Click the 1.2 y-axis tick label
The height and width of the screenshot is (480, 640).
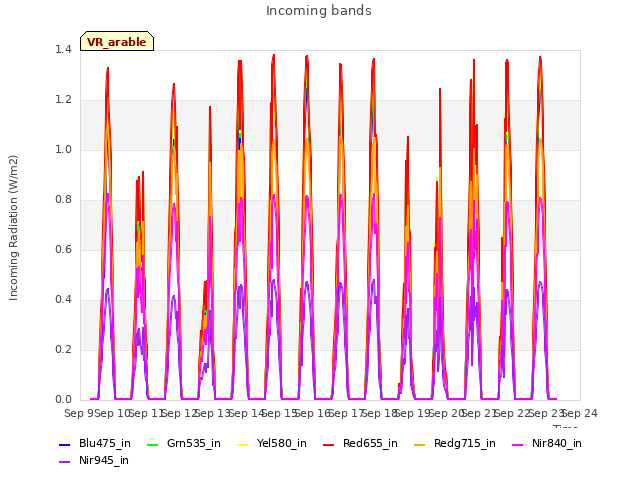point(63,100)
